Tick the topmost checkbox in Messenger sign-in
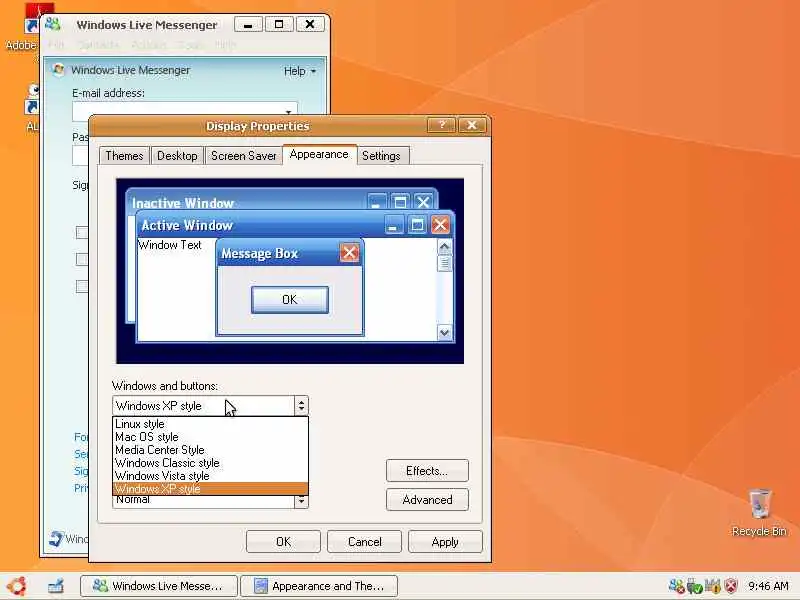800x600 pixels. coord(82,233)
